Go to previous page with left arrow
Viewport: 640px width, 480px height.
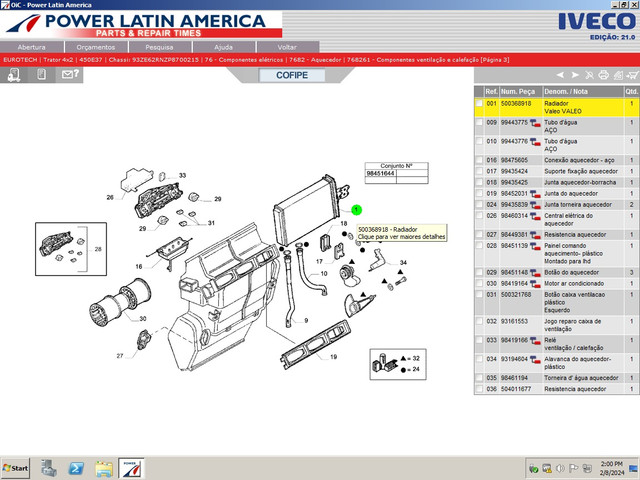pyautogui.click(x=560, y=75)
